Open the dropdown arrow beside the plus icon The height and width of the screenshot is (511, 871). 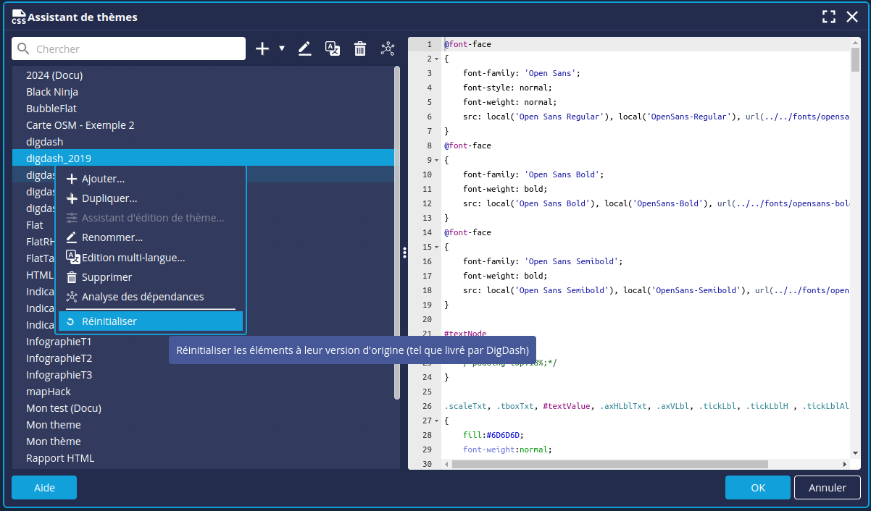(x=281, y=48)
